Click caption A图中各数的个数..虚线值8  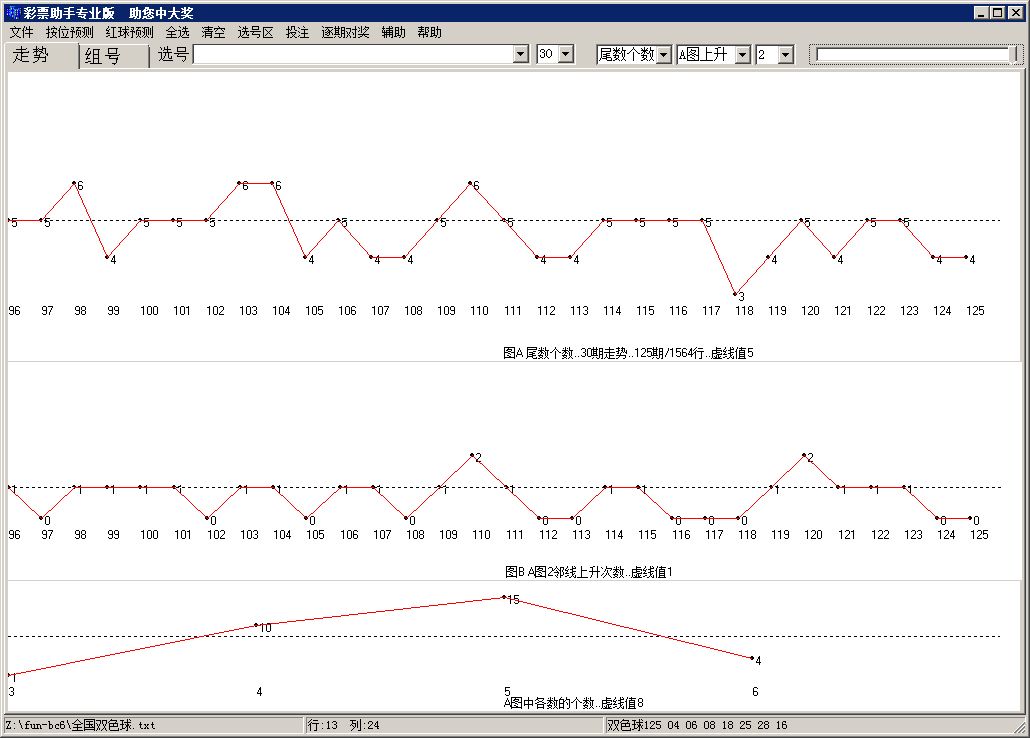(573, 704)
